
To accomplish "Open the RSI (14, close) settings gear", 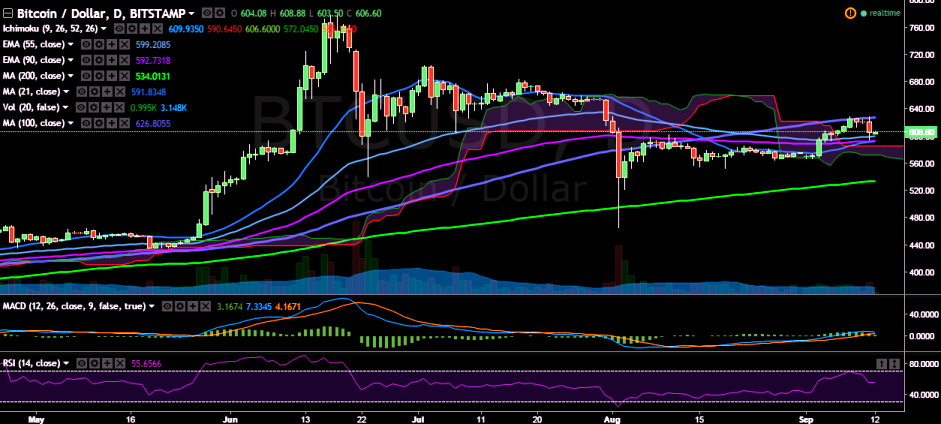I will pos(94,363).
